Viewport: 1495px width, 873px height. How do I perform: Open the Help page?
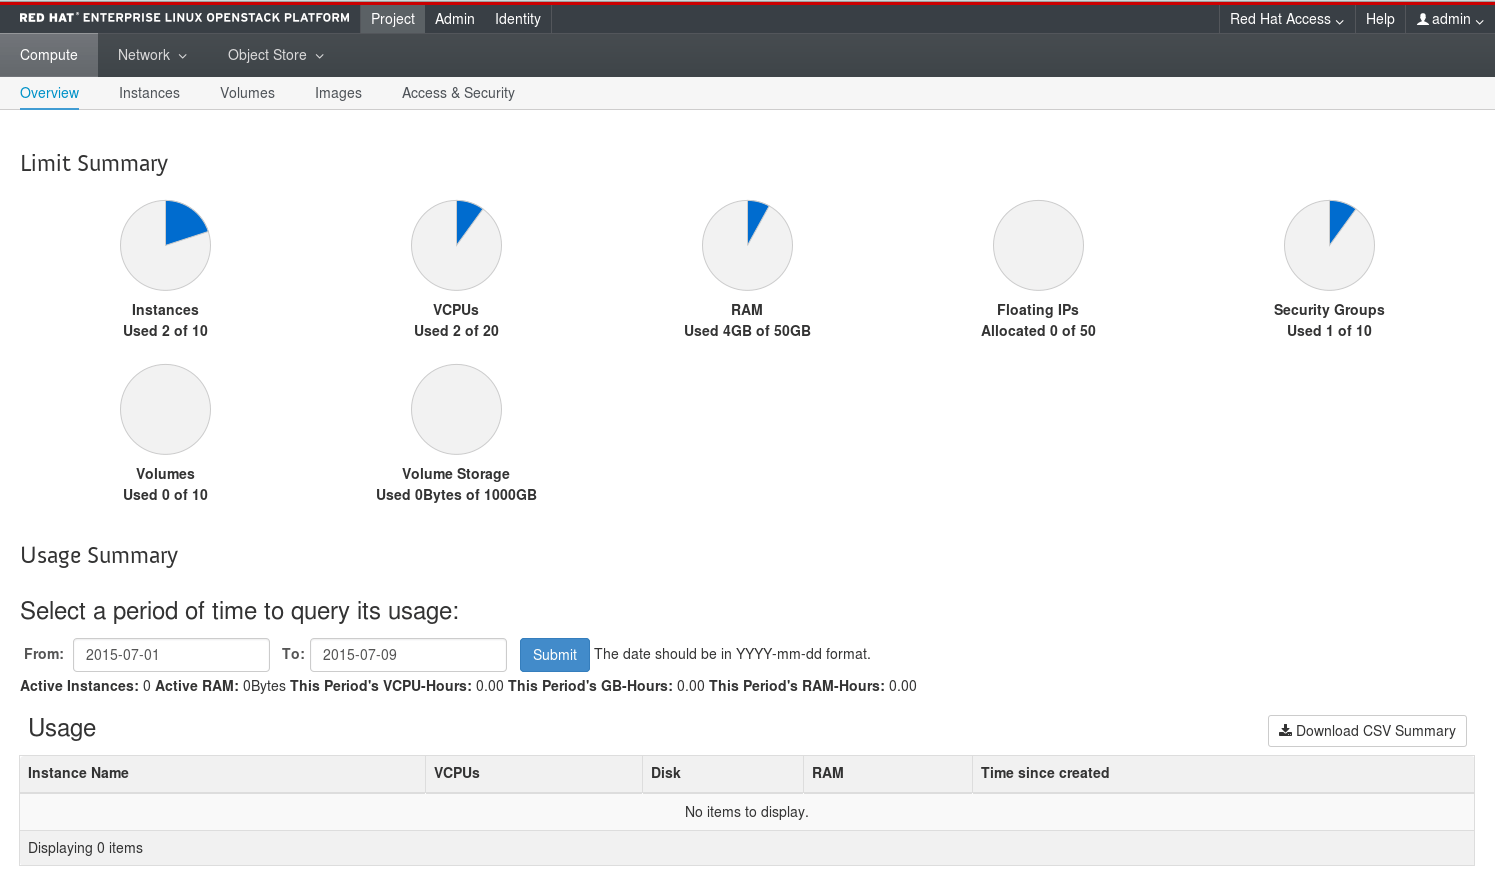click(1380, 18)
